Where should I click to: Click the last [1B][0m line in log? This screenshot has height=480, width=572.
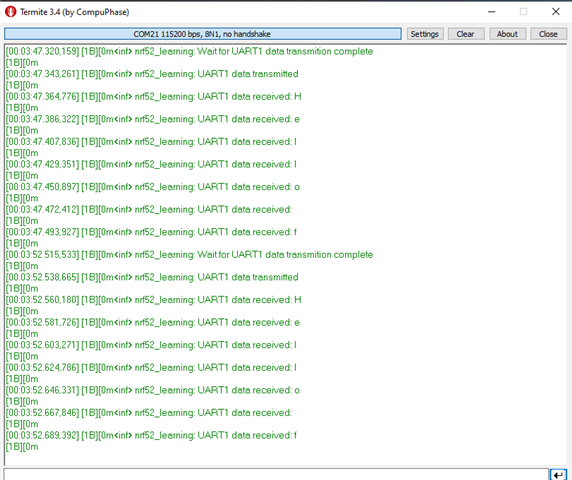pyautogui.click(x=22, y=447)
